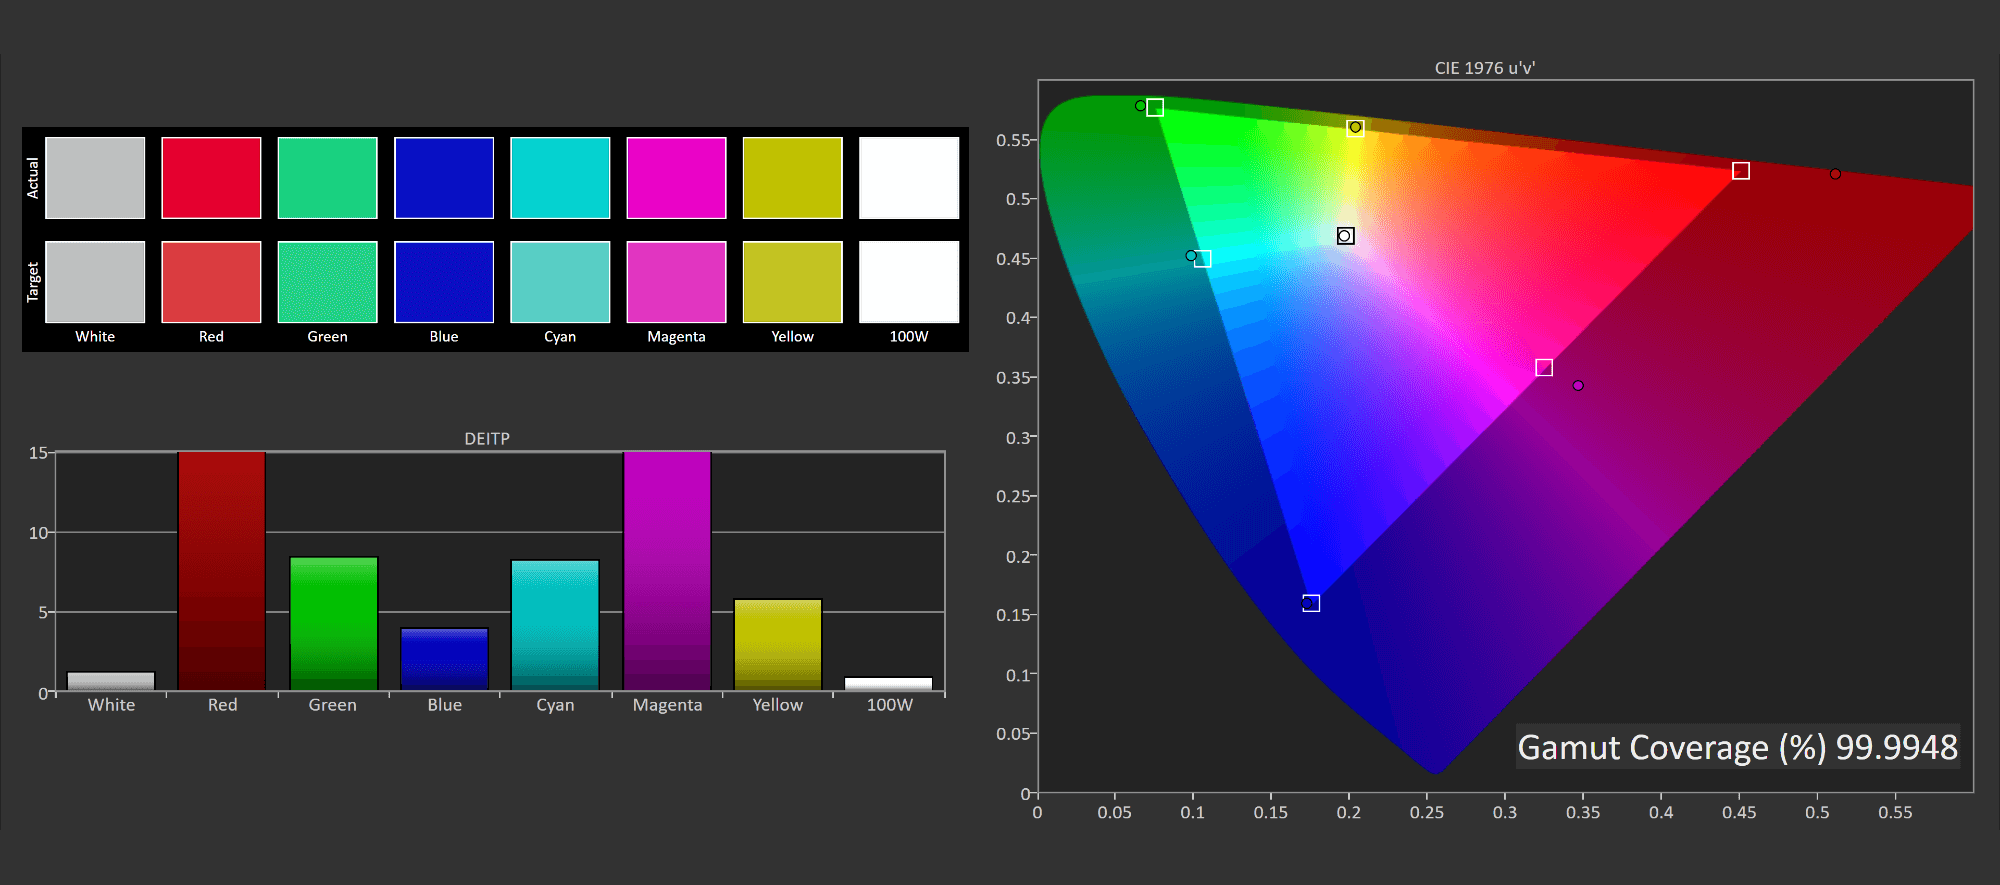Viewport: 2000px width, 885px height.
Task: Select the Target Yellow color swatch
Action: tap(792, 282)
